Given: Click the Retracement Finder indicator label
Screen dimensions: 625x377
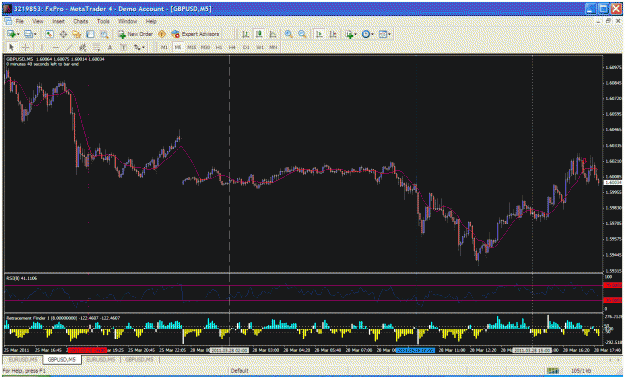Looking at the screenshot, I should point(63,318).
